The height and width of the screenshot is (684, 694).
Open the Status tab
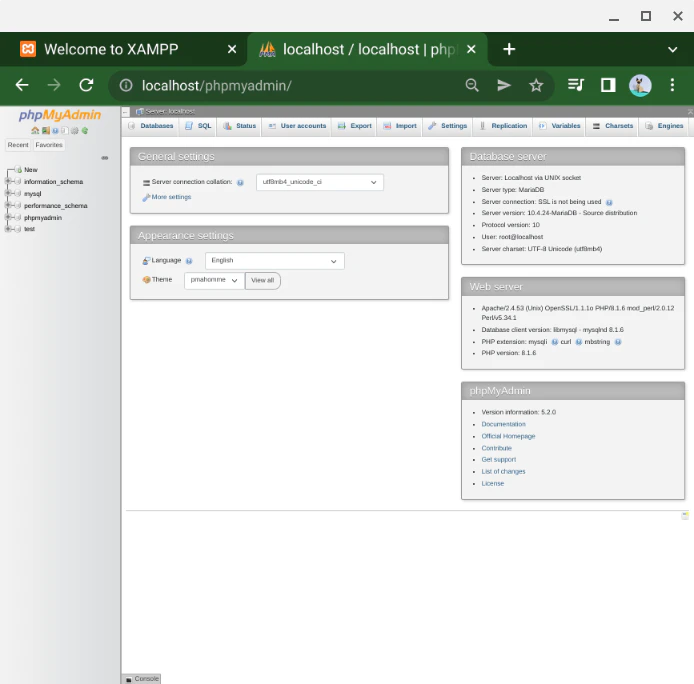[239, 126]
